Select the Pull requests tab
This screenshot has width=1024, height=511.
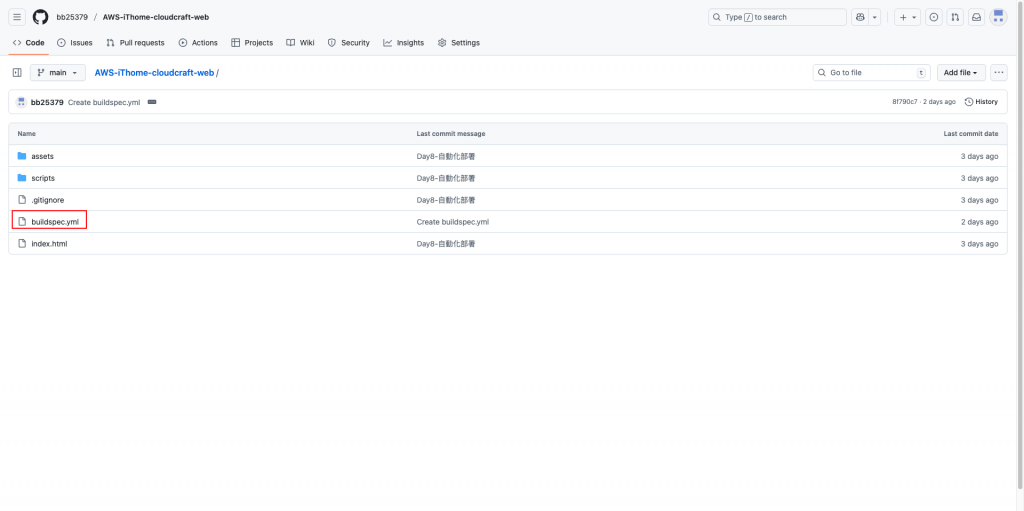(135, 42)
